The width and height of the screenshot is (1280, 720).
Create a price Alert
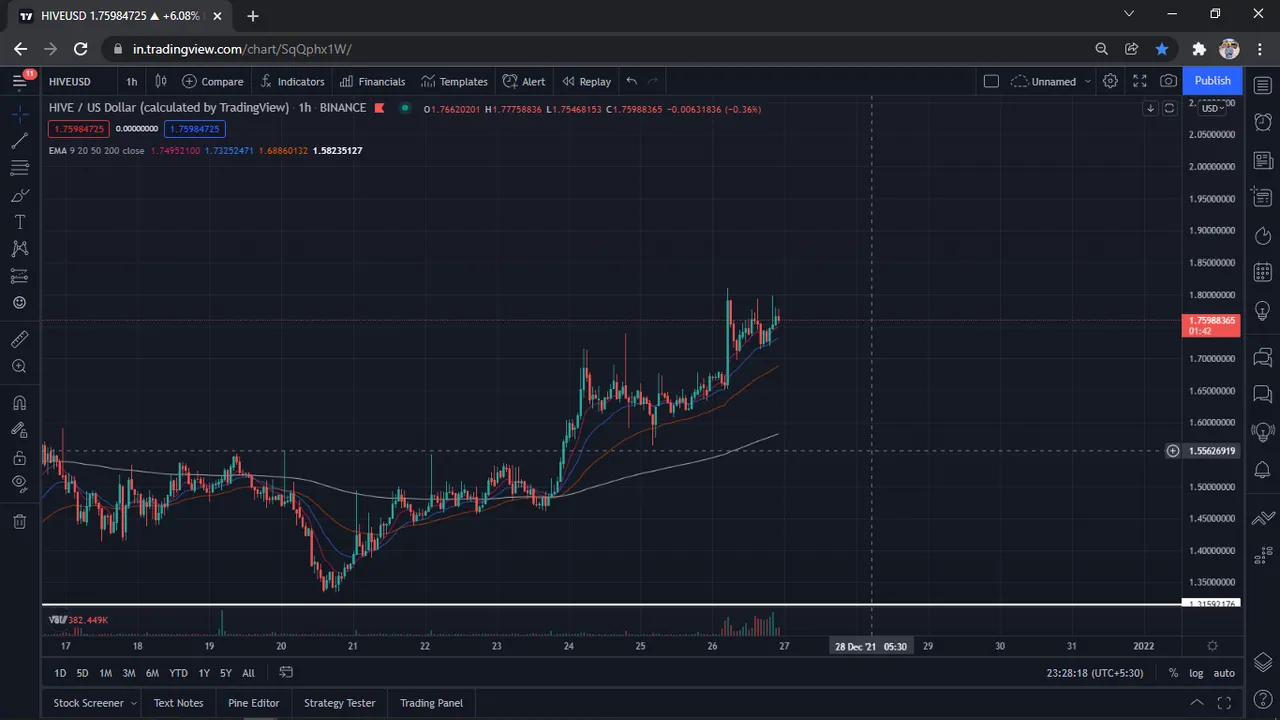(x=524, y=82)
